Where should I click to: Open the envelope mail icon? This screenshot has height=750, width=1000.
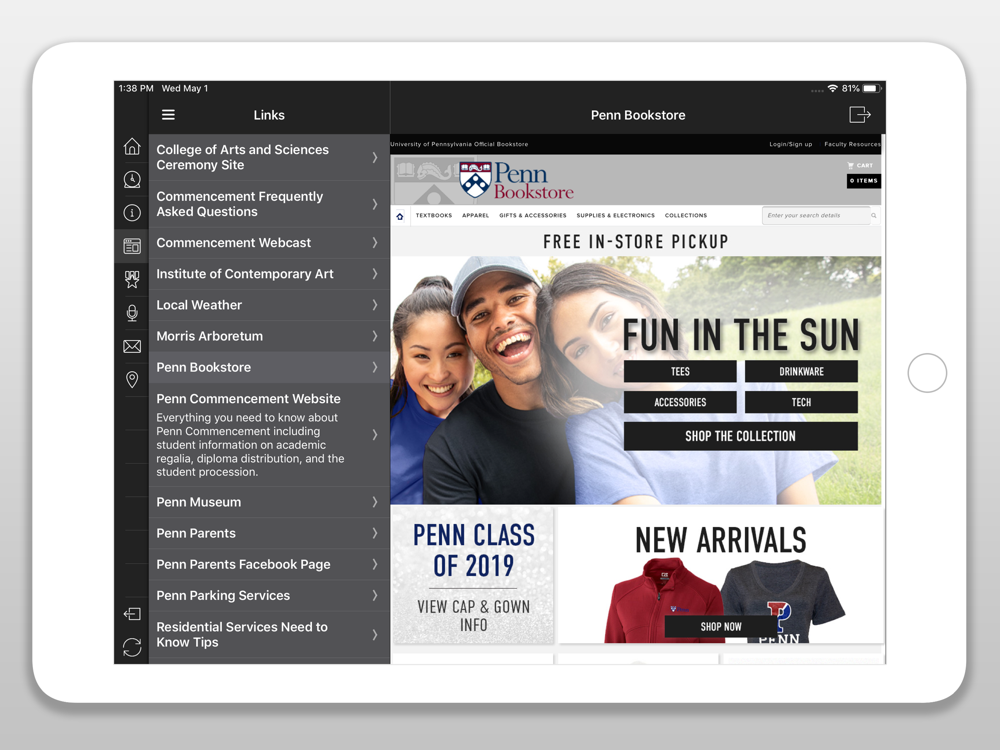(x=132, y=346)
